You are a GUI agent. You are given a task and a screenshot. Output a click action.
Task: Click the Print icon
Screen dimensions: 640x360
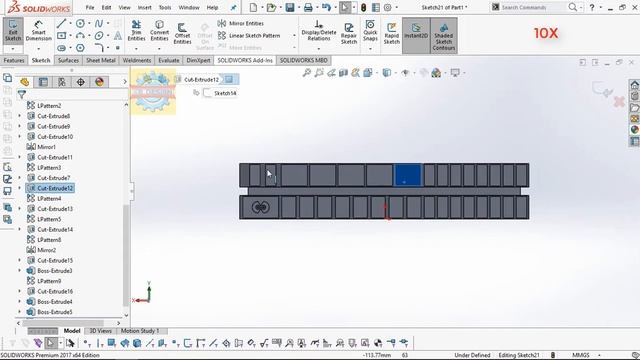coord(308,7)
